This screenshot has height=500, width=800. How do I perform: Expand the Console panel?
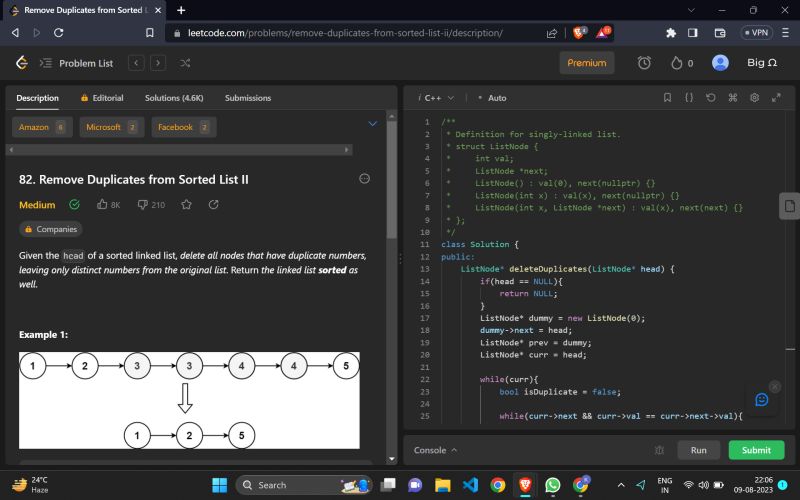click(x=435, y=450)
